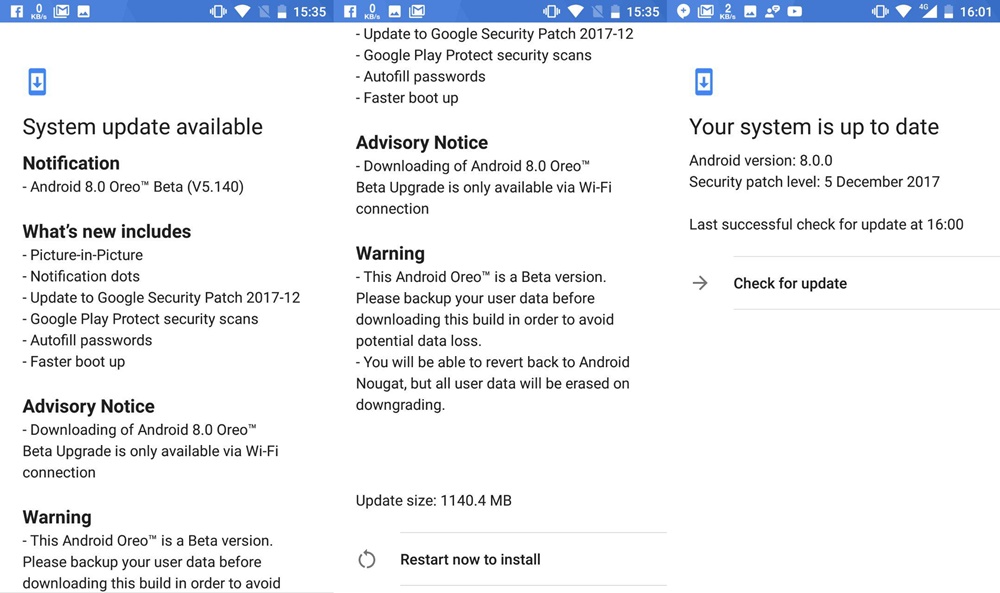Tap the 16:01 status bar clock
The image size is (1000, 593).
coord(976,12)
